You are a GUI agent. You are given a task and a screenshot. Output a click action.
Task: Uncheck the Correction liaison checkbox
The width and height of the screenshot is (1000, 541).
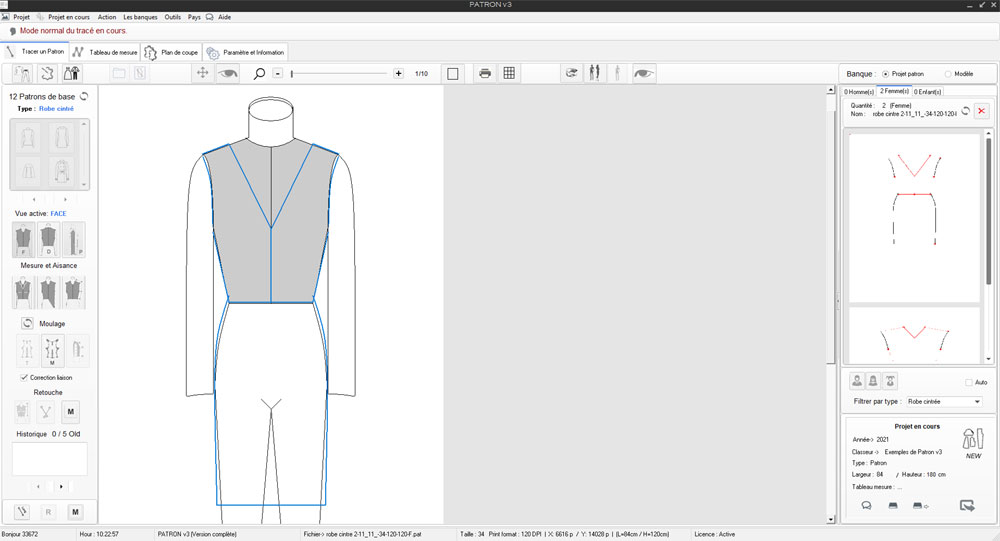pos(24,377)
